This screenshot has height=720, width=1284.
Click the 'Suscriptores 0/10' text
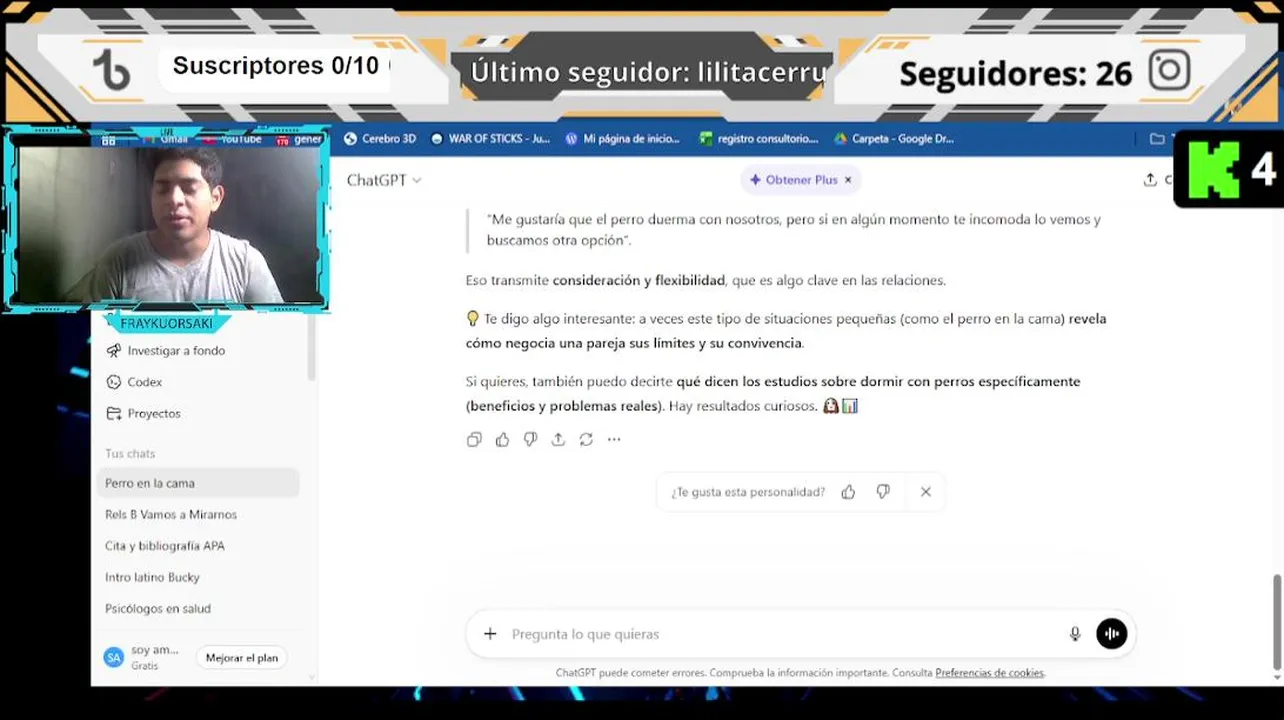click(276, 66)
